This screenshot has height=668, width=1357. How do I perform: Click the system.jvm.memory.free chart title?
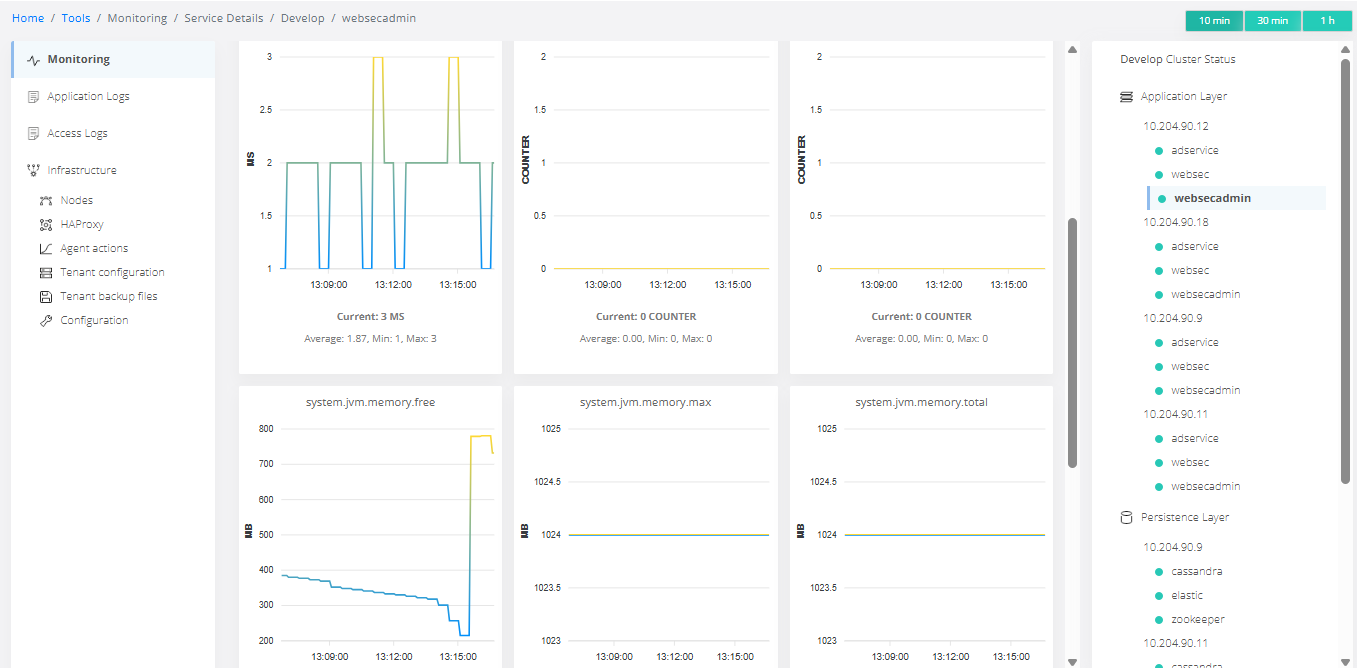coord(370,403)
